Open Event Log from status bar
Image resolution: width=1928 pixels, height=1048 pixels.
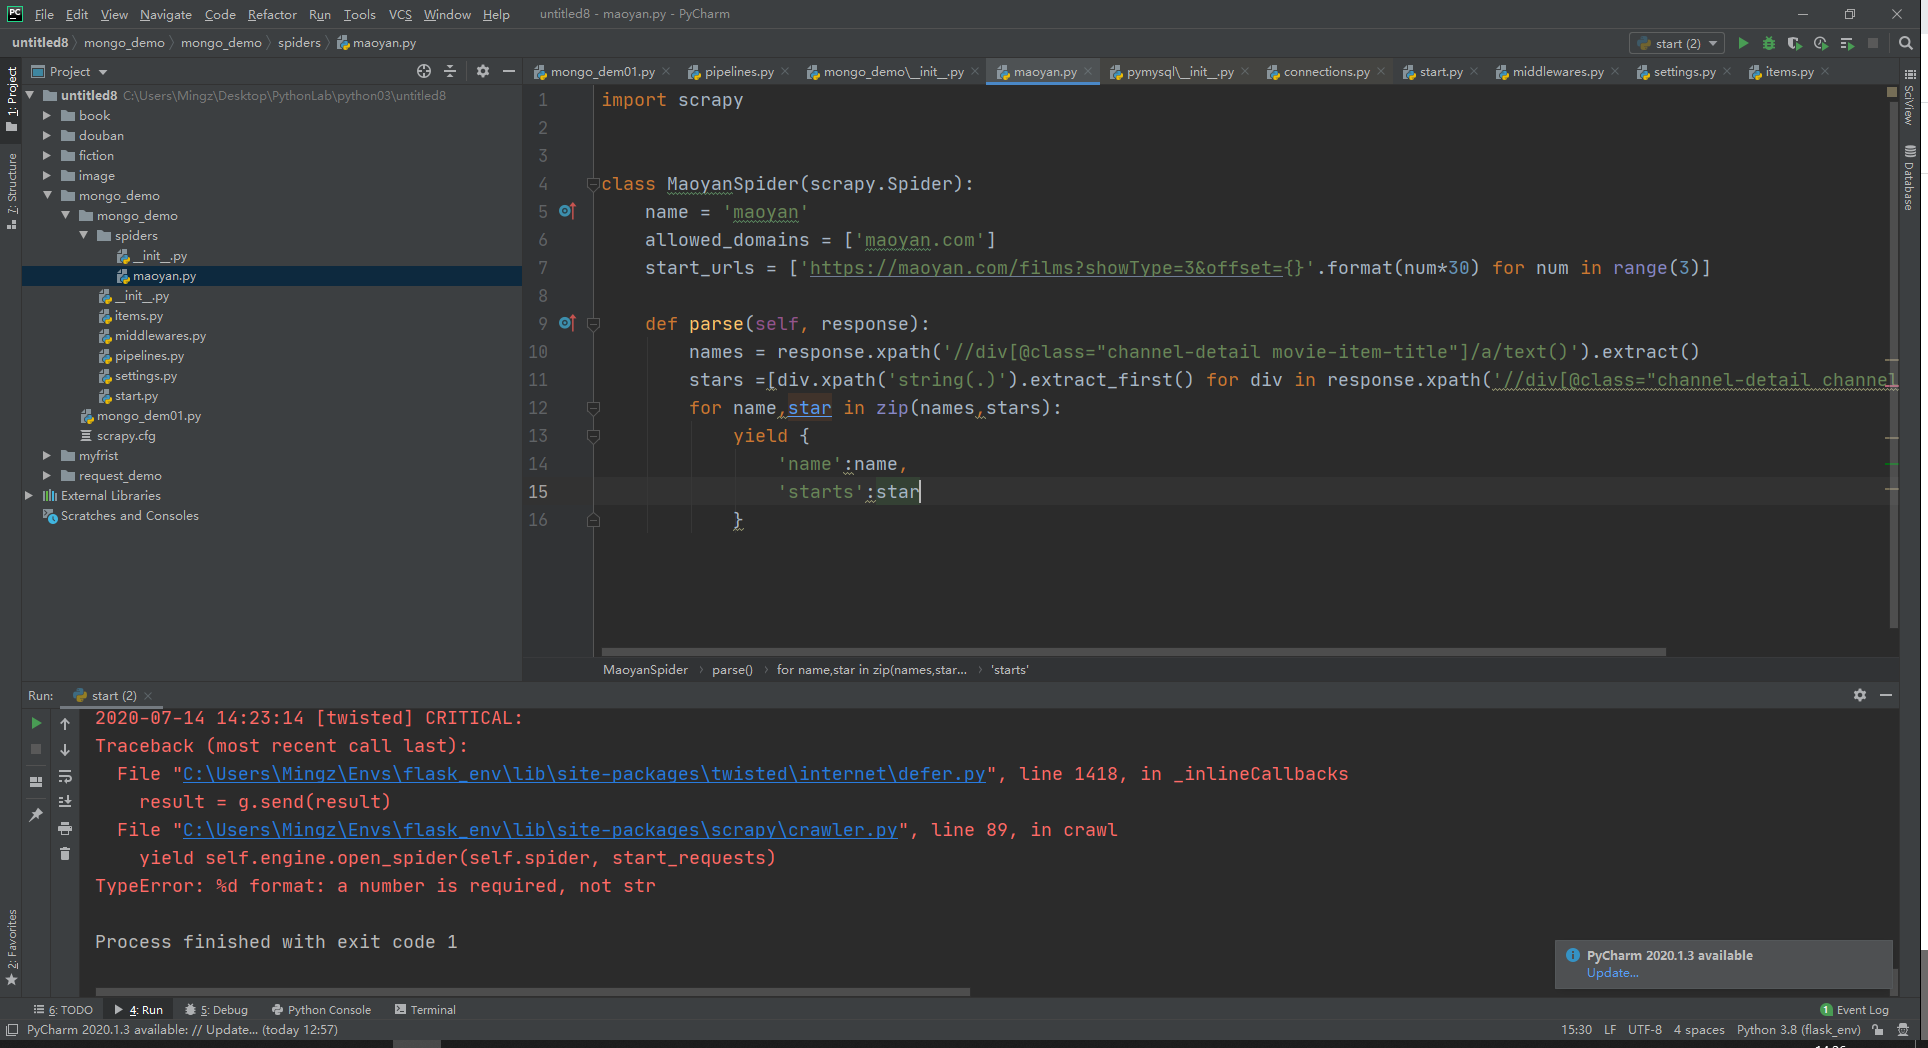pos(1854,1010)
